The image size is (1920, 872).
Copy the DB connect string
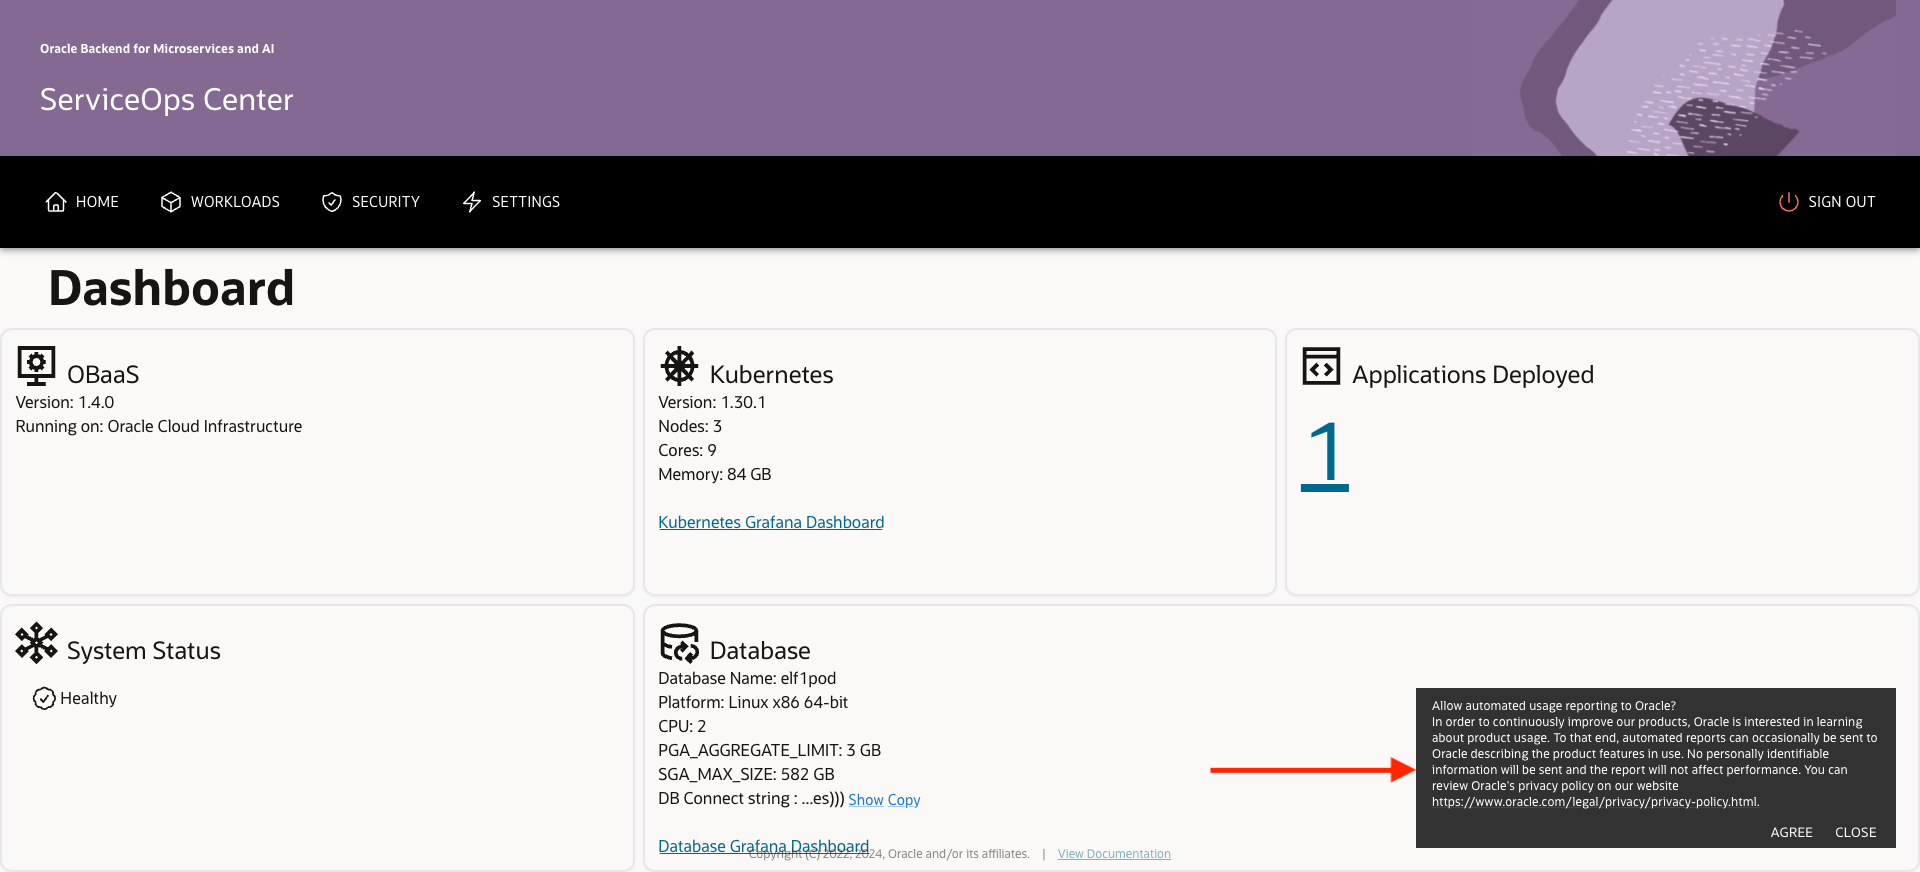[x=904, y=800]
